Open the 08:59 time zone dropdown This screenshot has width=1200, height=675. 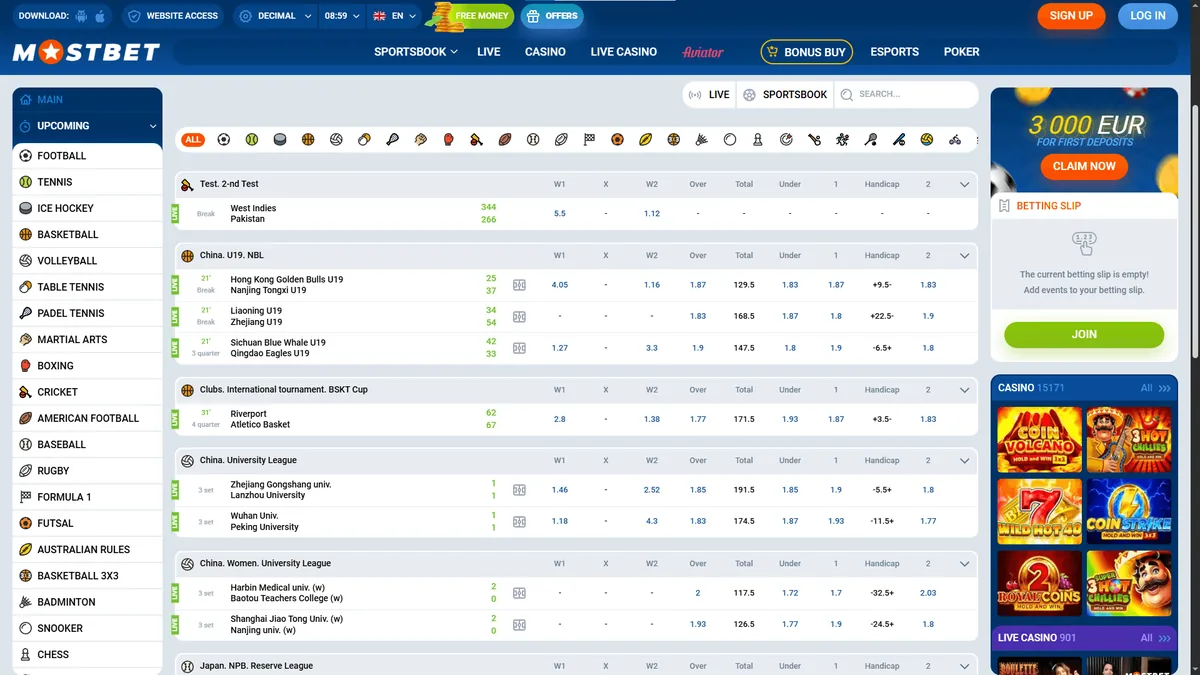pos(343,16)
